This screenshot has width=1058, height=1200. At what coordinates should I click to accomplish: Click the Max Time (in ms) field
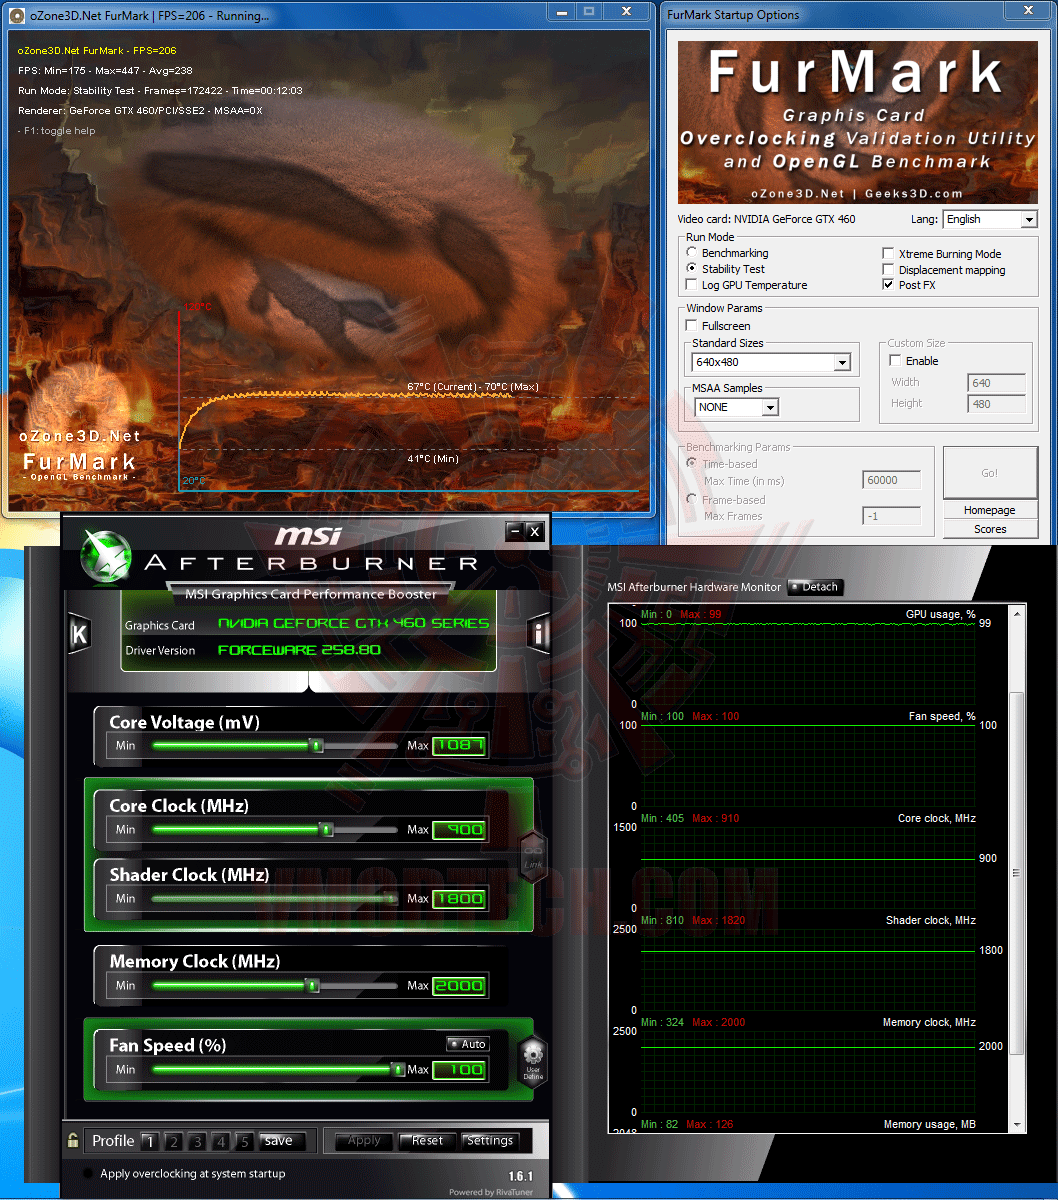(891, 480)
